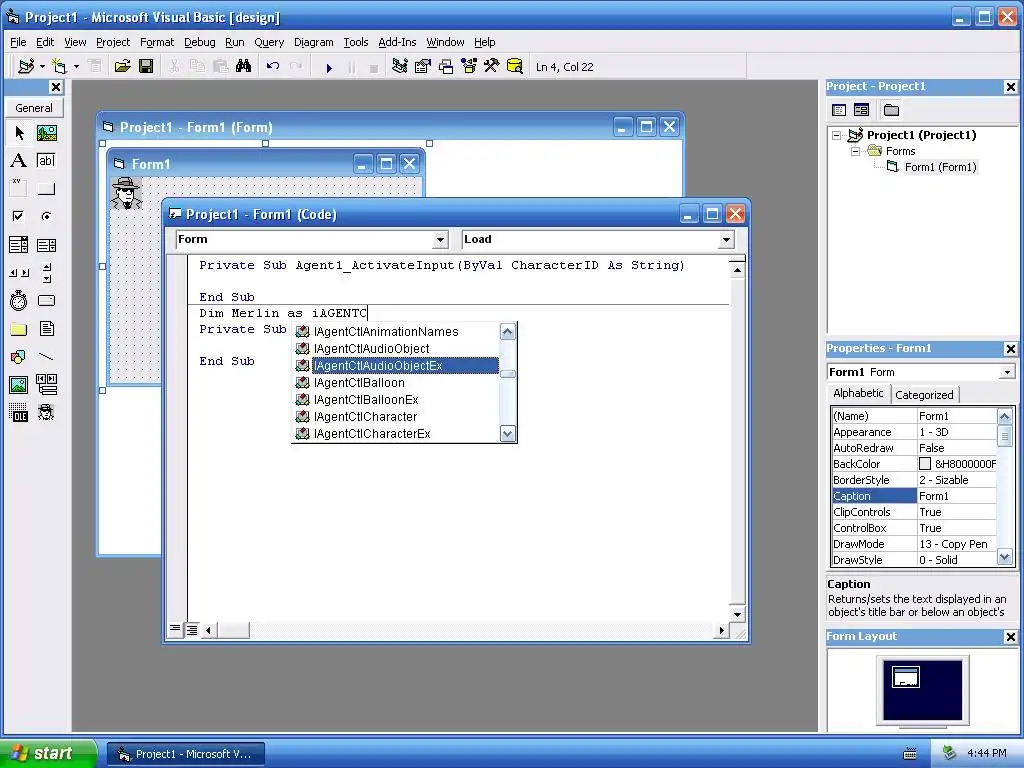Pick the Shape control tool

point(19,357)
